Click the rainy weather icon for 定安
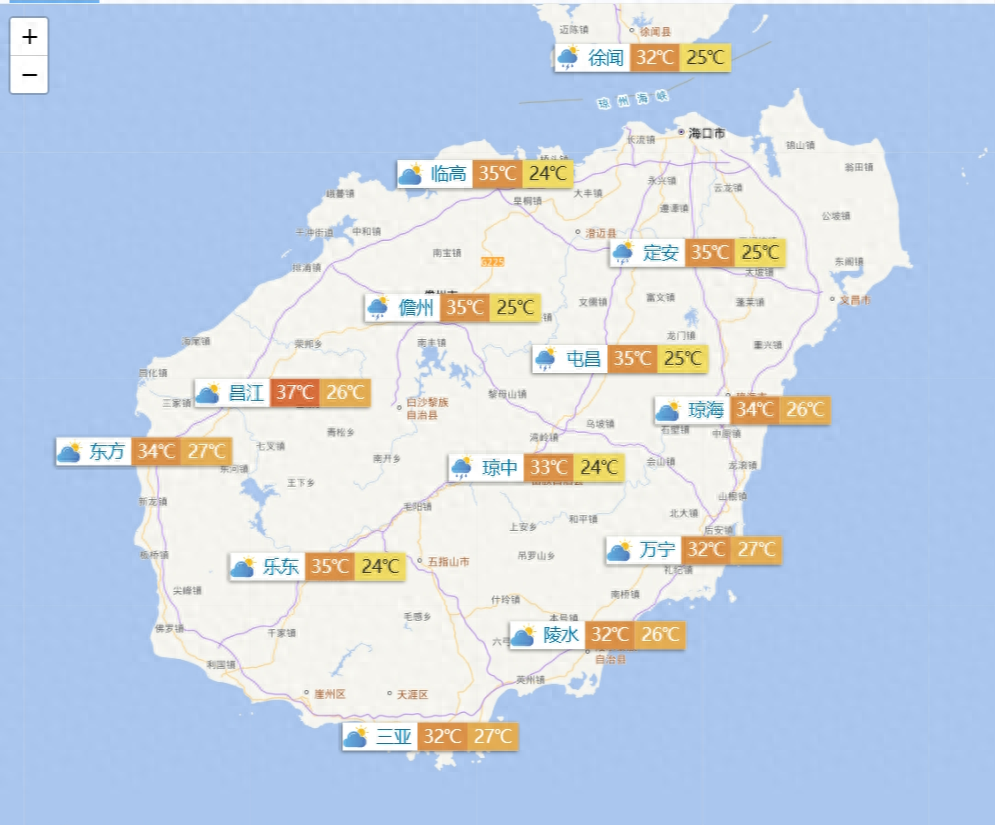Viewport: 995px width, 825px height. pyautogui.click(x=623, y=253)
